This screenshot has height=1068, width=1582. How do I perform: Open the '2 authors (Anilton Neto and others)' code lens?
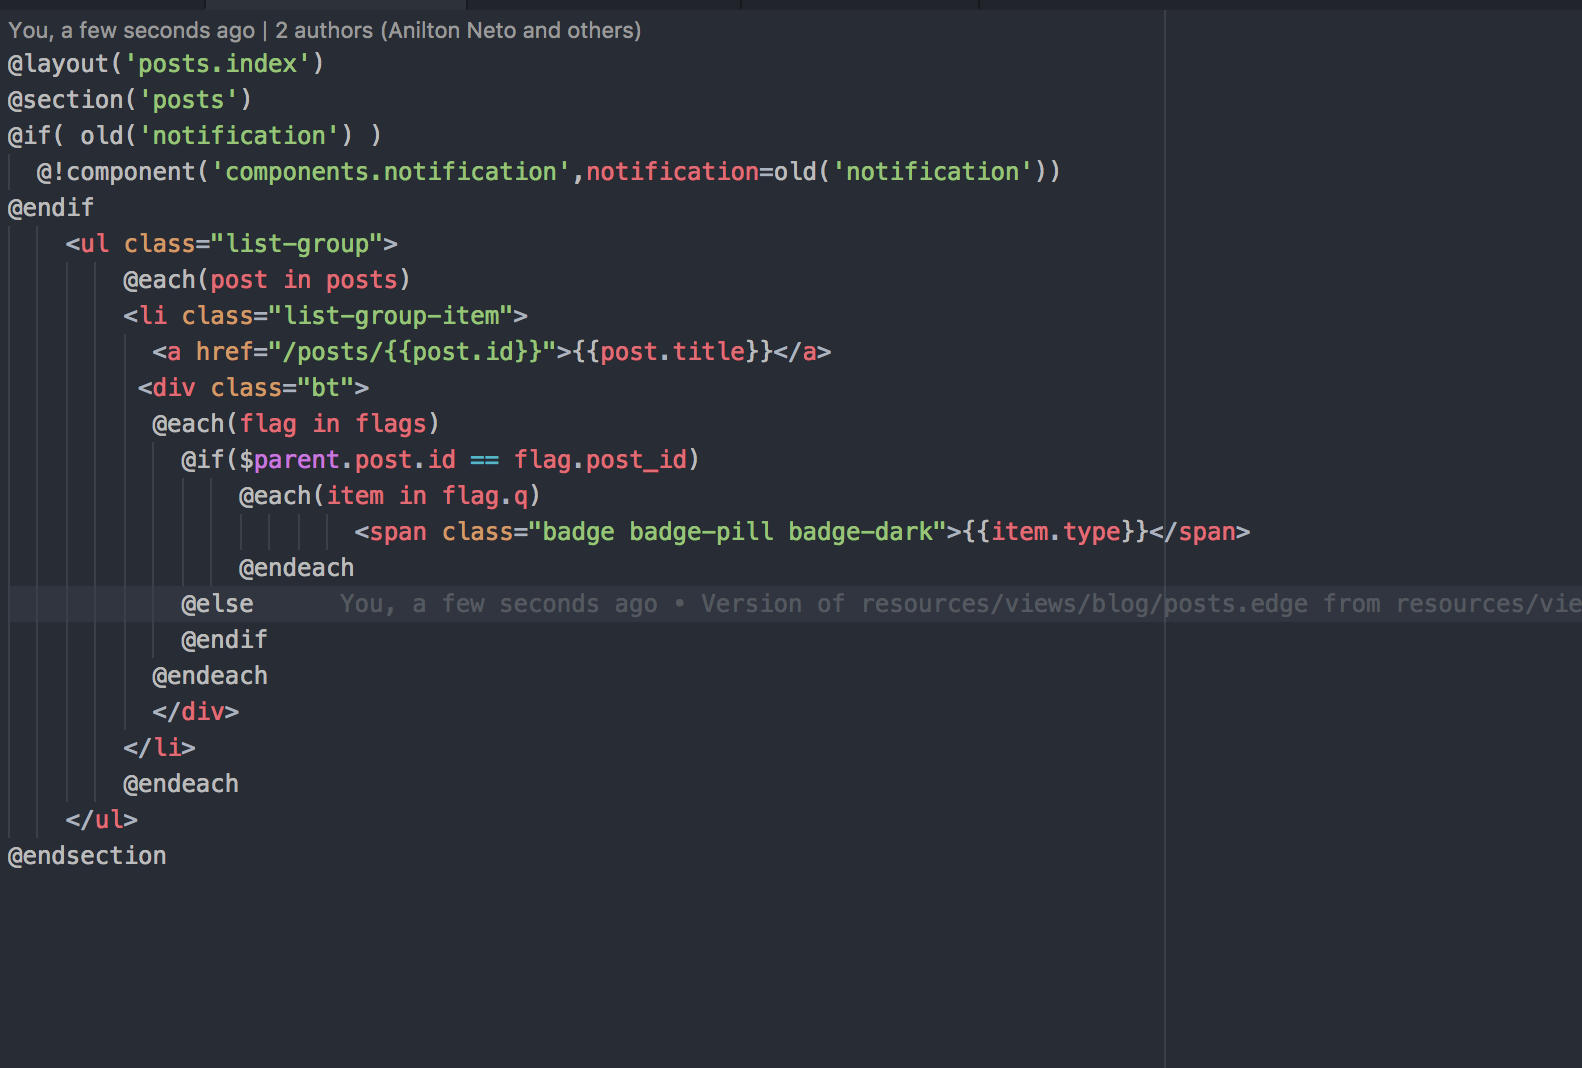[458, 30]
